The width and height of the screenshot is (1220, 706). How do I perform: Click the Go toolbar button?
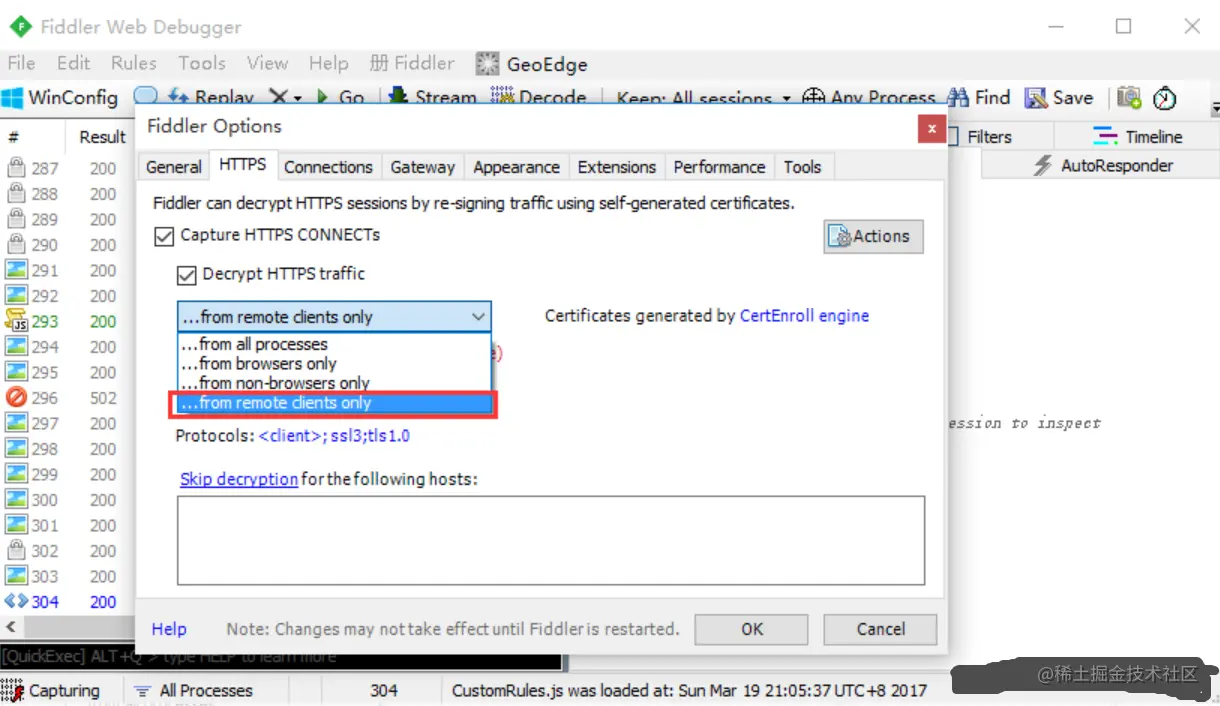click(340, 98)
